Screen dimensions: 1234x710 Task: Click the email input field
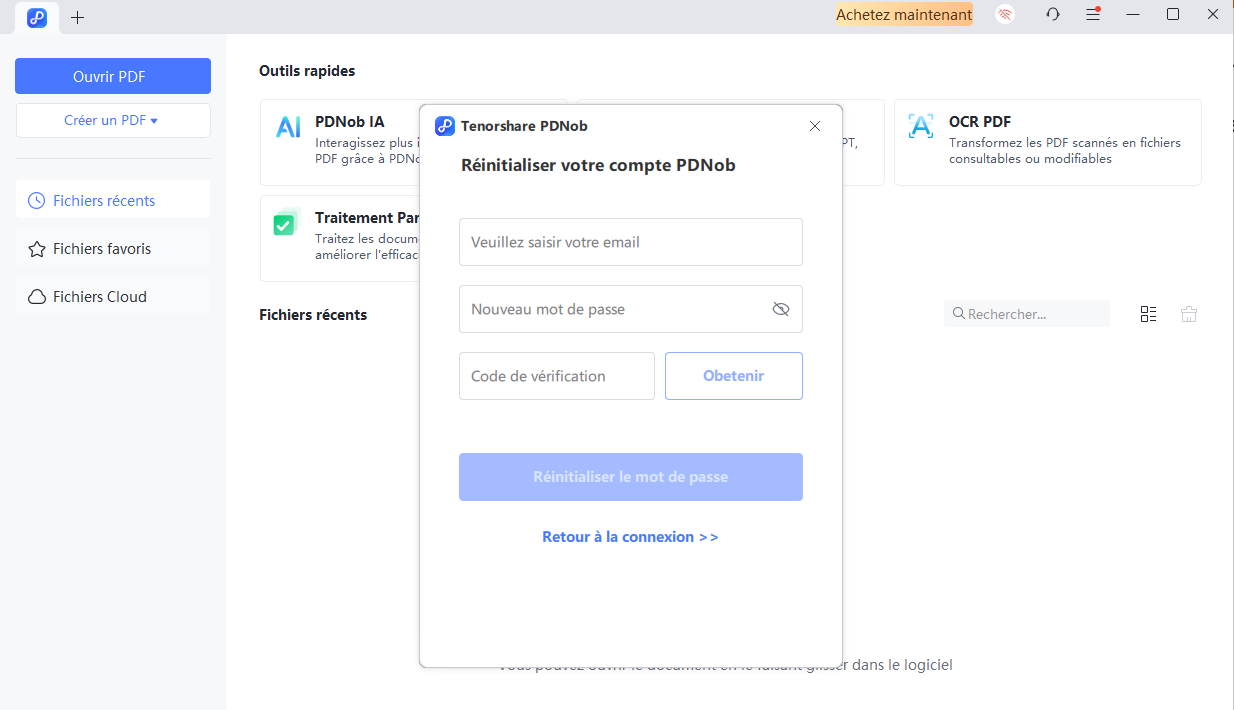[630, 242]
